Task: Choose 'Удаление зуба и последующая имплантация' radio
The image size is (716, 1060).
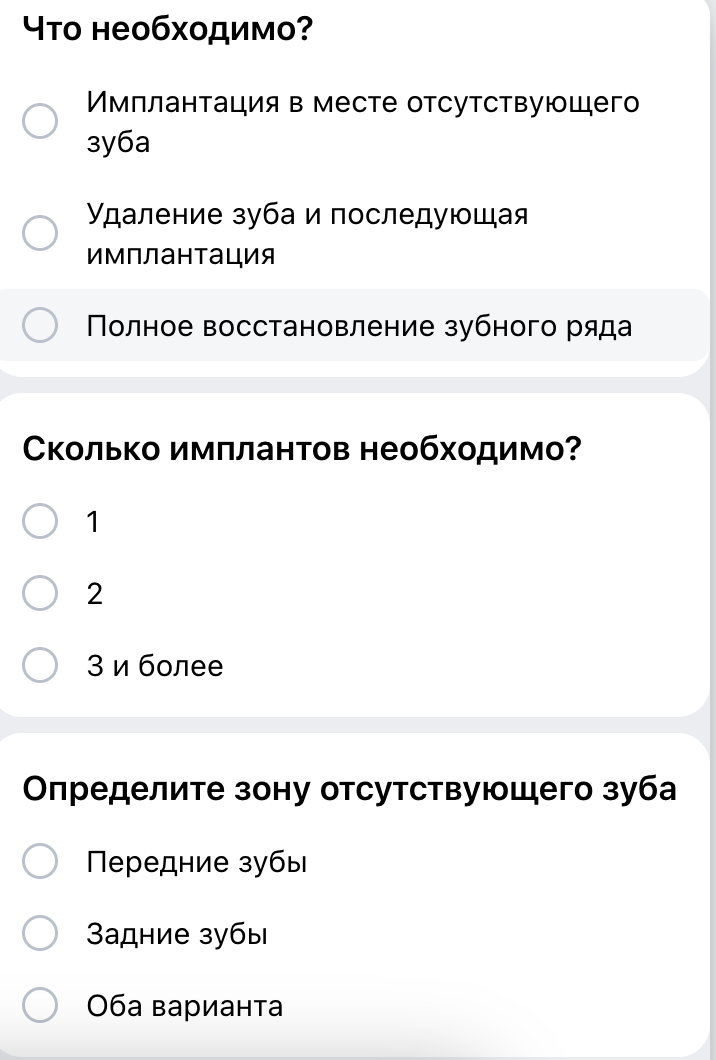Action: pyautogui.click(x=40, y=234)
